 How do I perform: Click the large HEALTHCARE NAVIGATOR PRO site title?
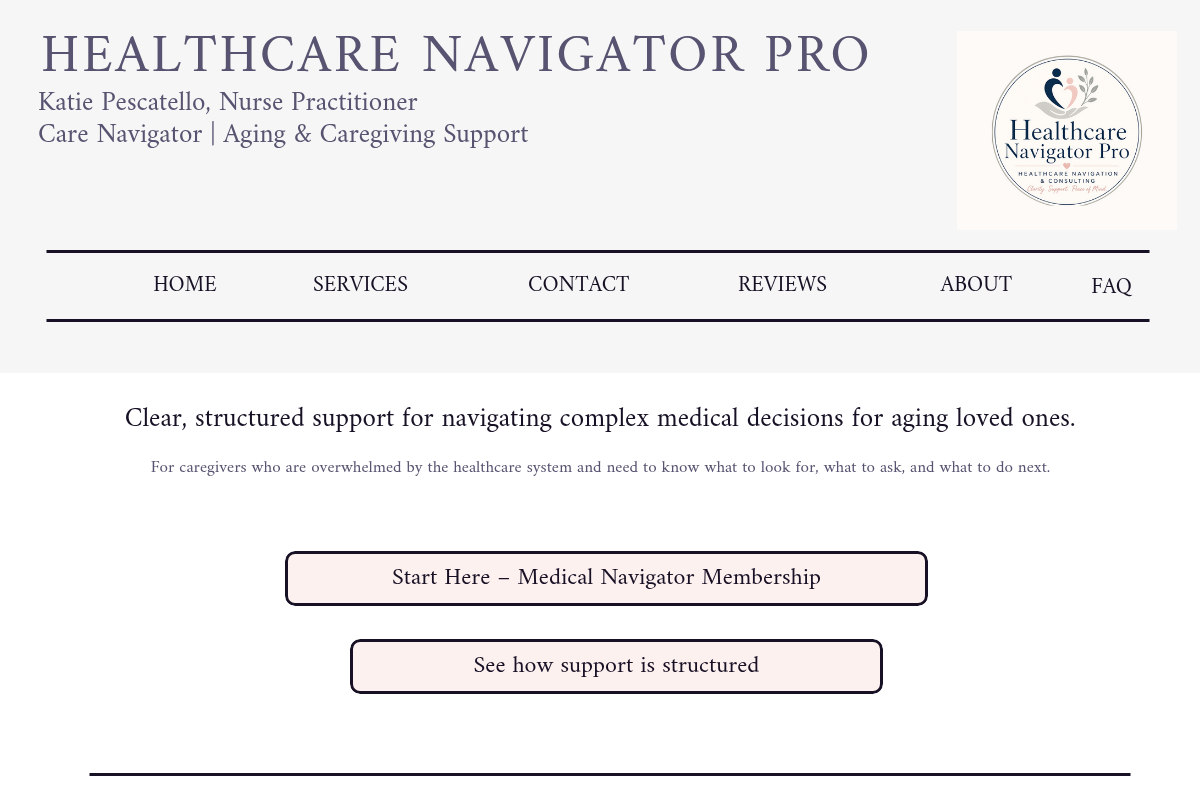point(455,56)
